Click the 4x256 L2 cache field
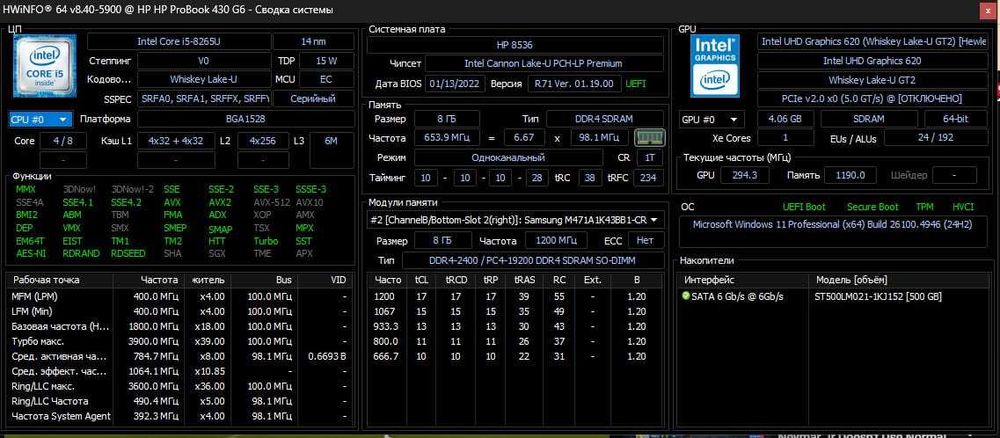 [x=263, y=141]
